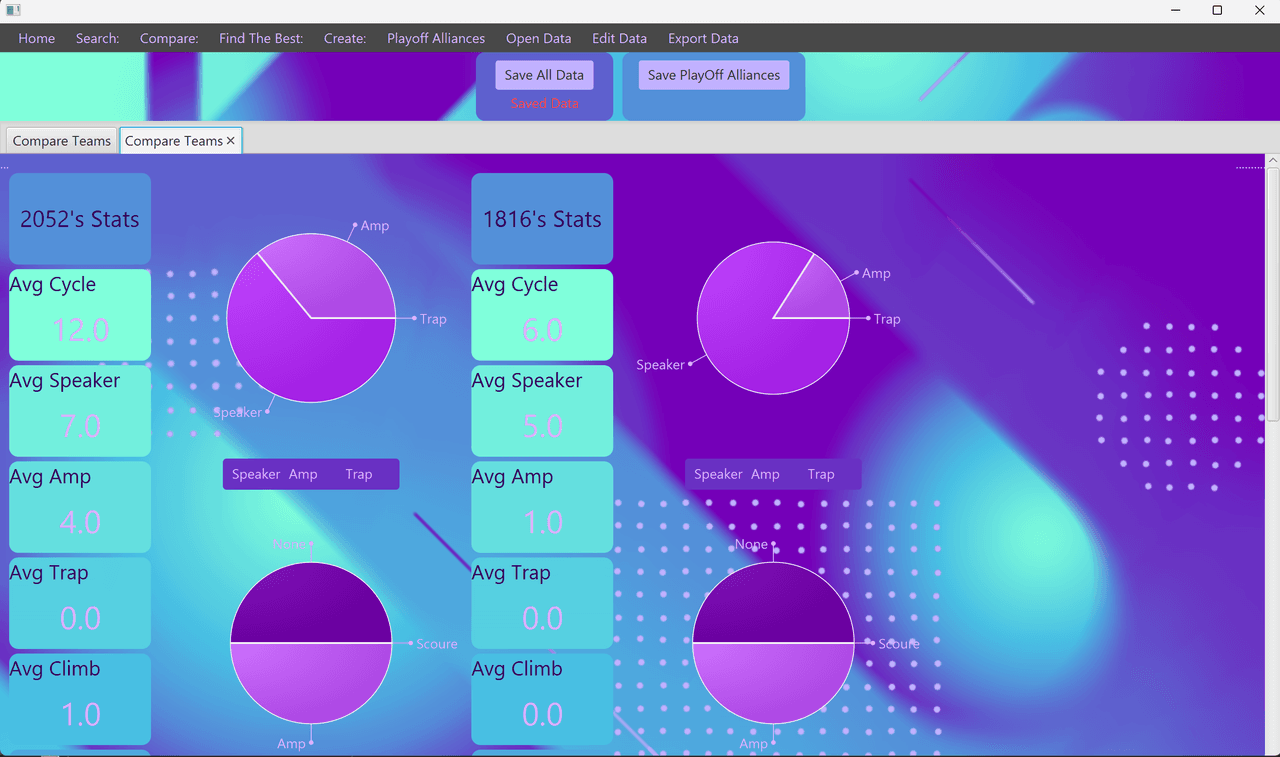
Task: Click the Open Data menu item
Action: click(538, 38)
